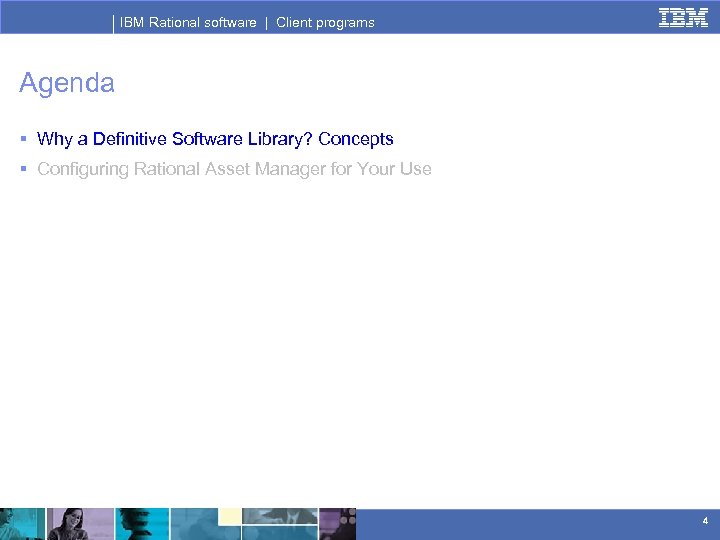Click the IBM logo in the header
Image resolution: width=720 pixels, height=540 pixels.
coord(683,18)
